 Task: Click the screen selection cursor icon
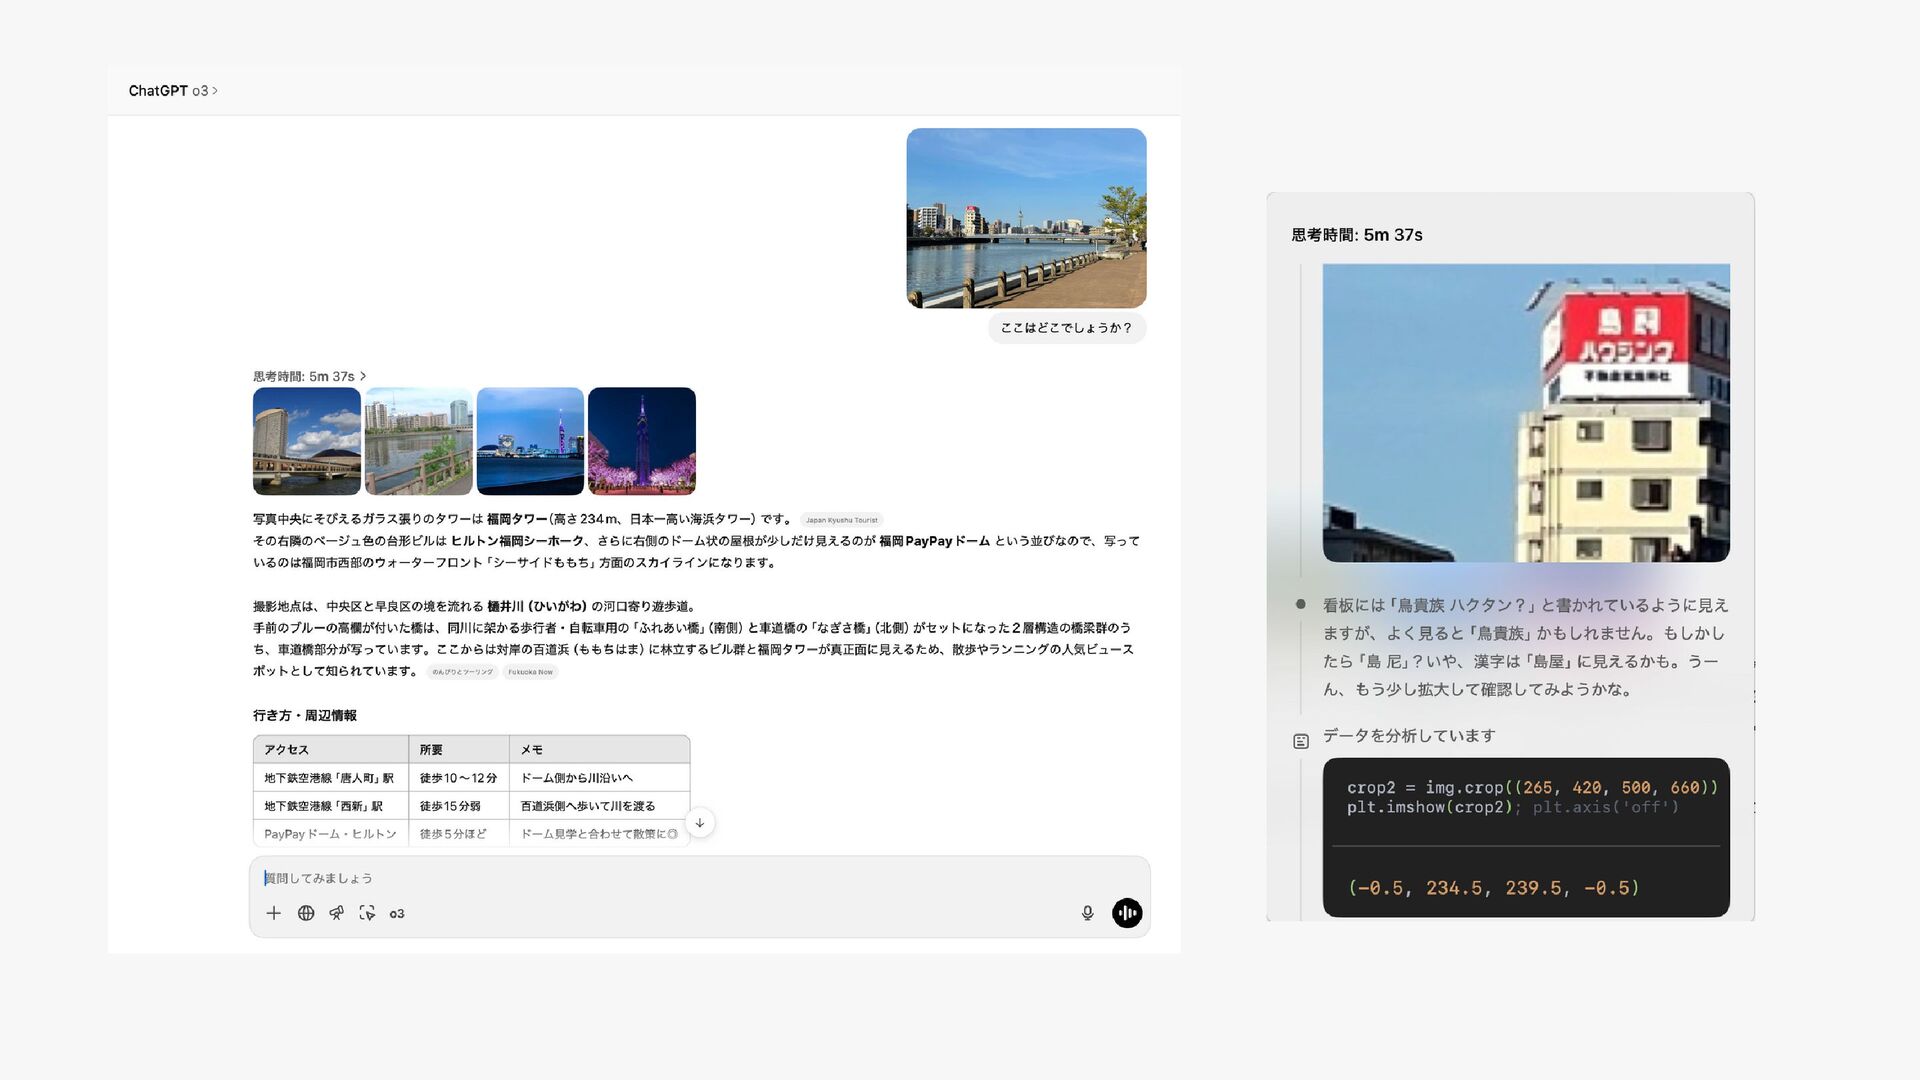[x=367, y=913]
